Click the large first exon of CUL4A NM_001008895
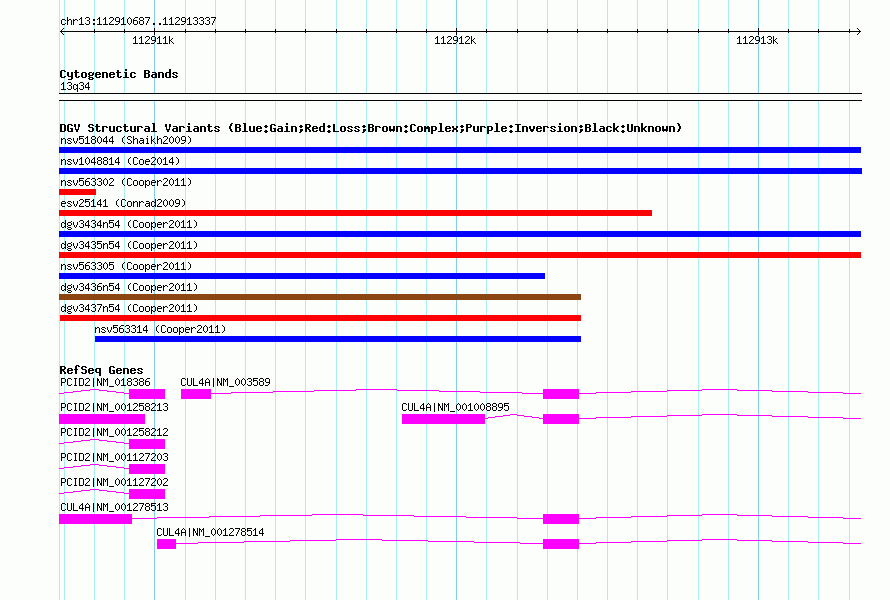 tap(443, 419)
